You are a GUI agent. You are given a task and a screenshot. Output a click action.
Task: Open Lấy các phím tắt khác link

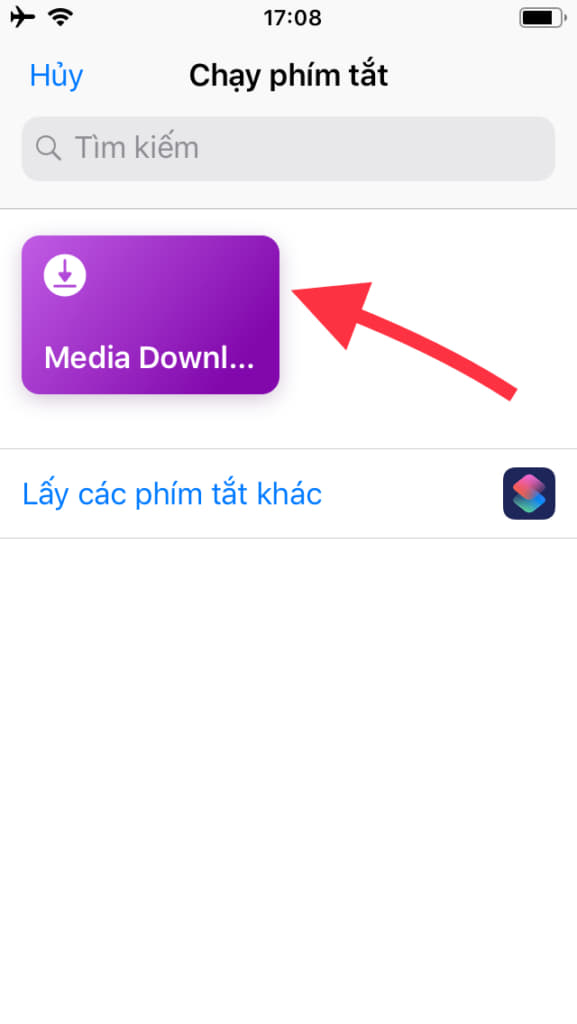(172, 494)
